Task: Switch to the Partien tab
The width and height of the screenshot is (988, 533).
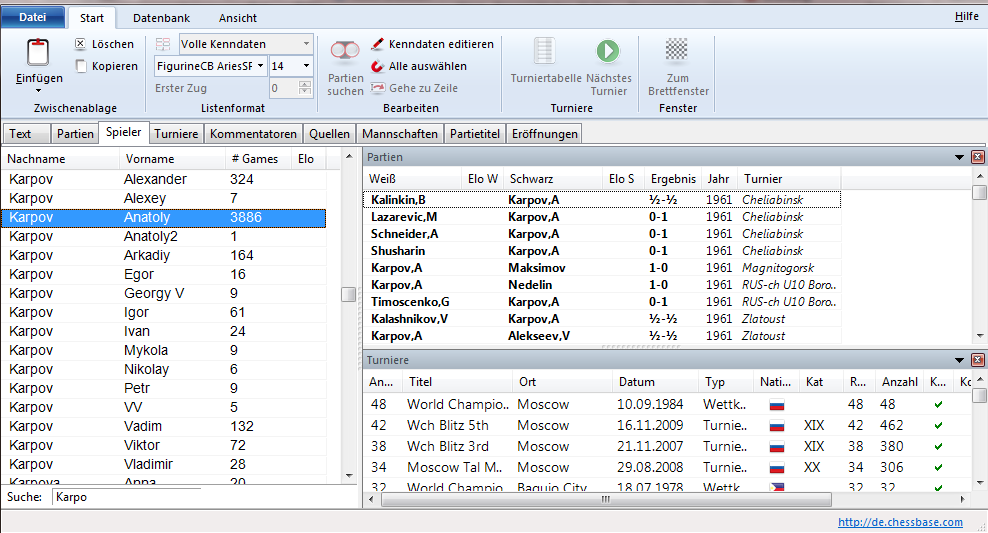Action: coord(75,134)
